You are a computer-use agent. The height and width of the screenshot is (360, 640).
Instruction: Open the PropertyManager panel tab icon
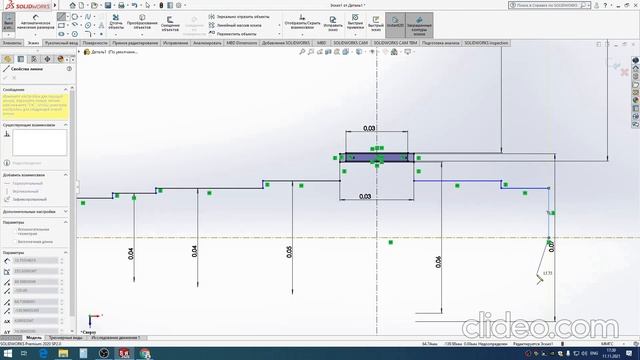[21, 59]
